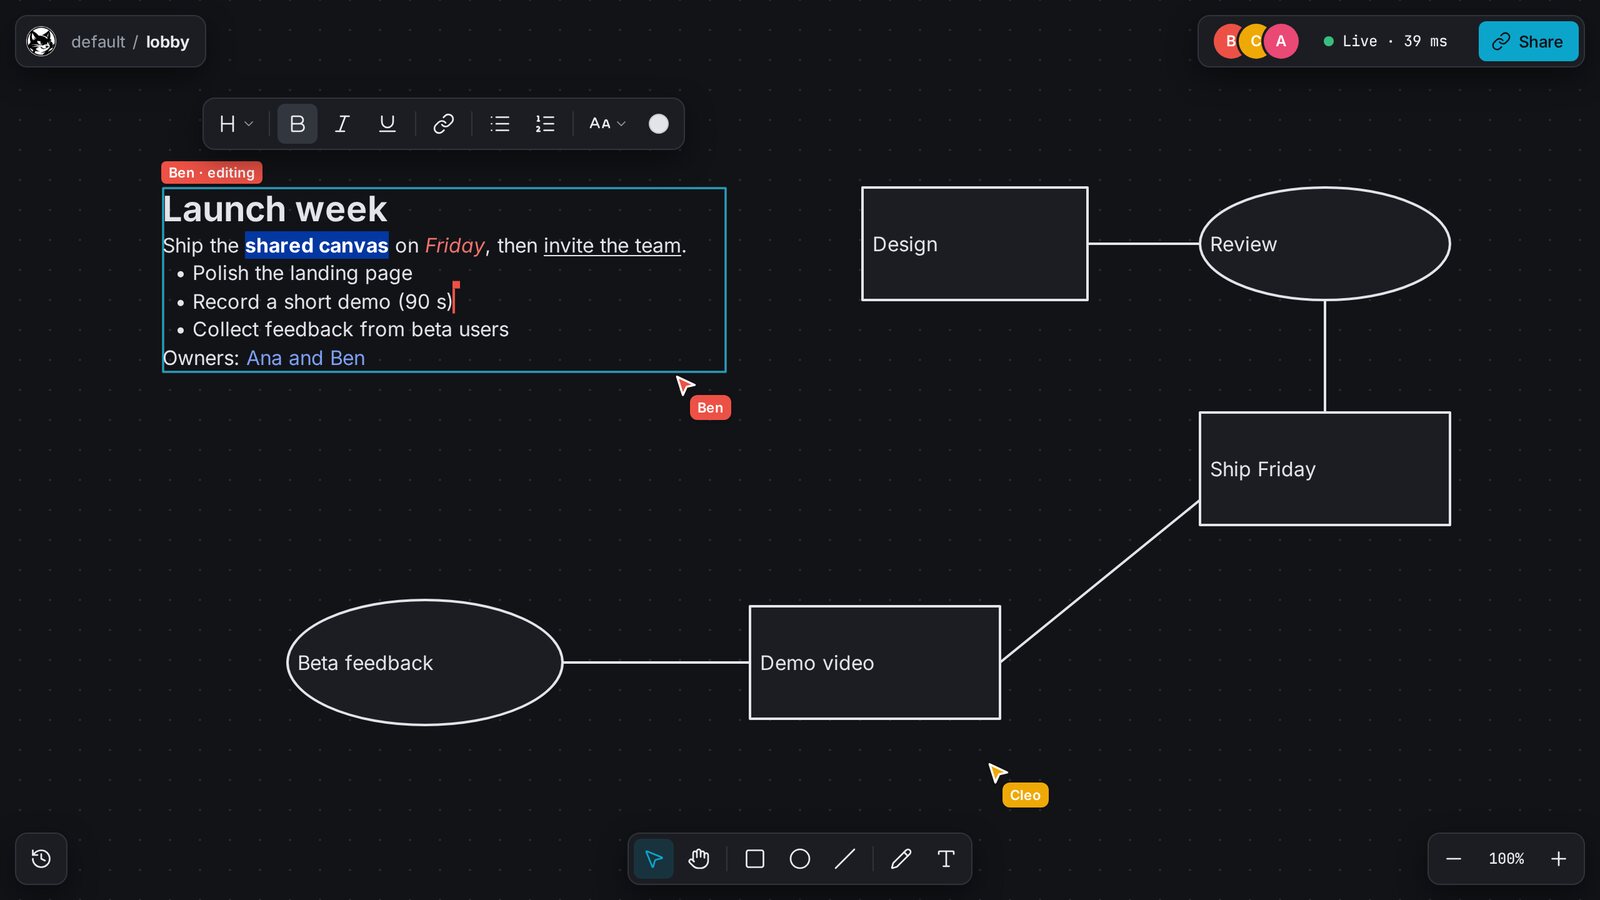Click the Launch week heading
Image resolution: width=1600 pixels, height=900 pixels.
(x=275, y=209)
